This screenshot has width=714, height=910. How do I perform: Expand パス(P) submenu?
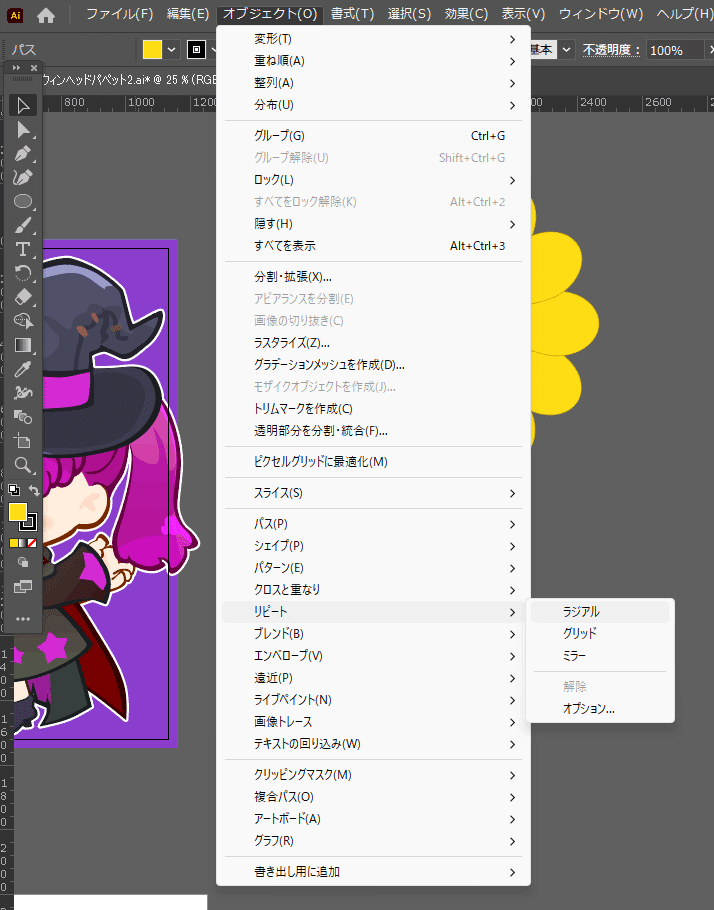tap(373, 524)
